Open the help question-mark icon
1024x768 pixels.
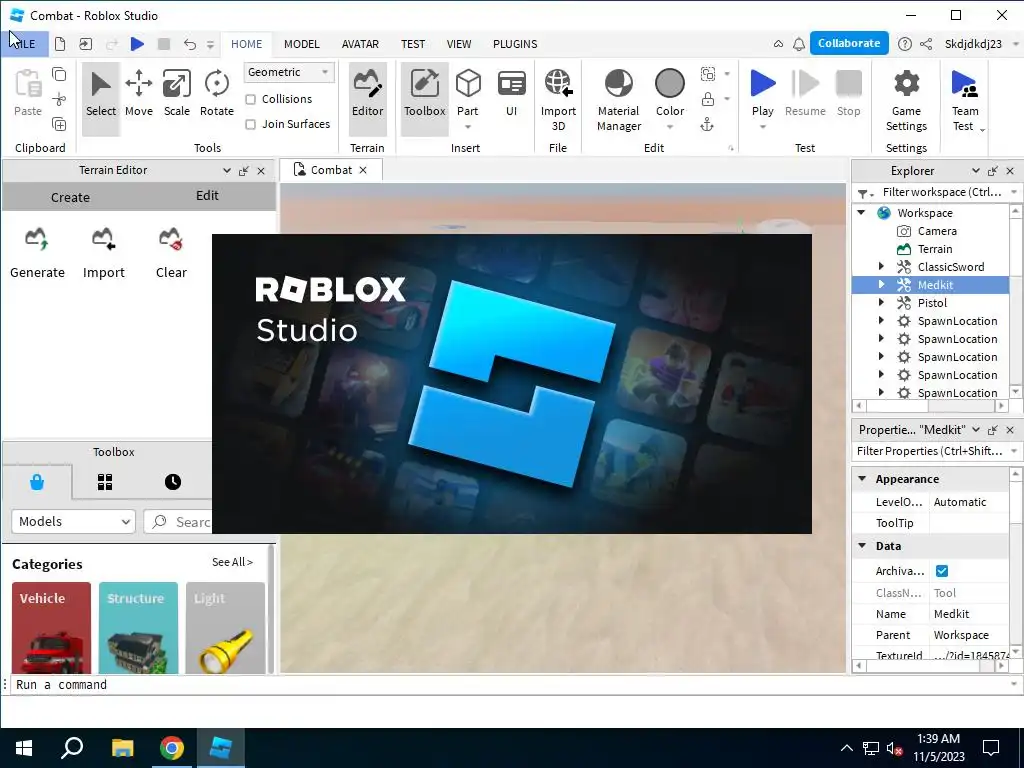[x=904, y=44]
